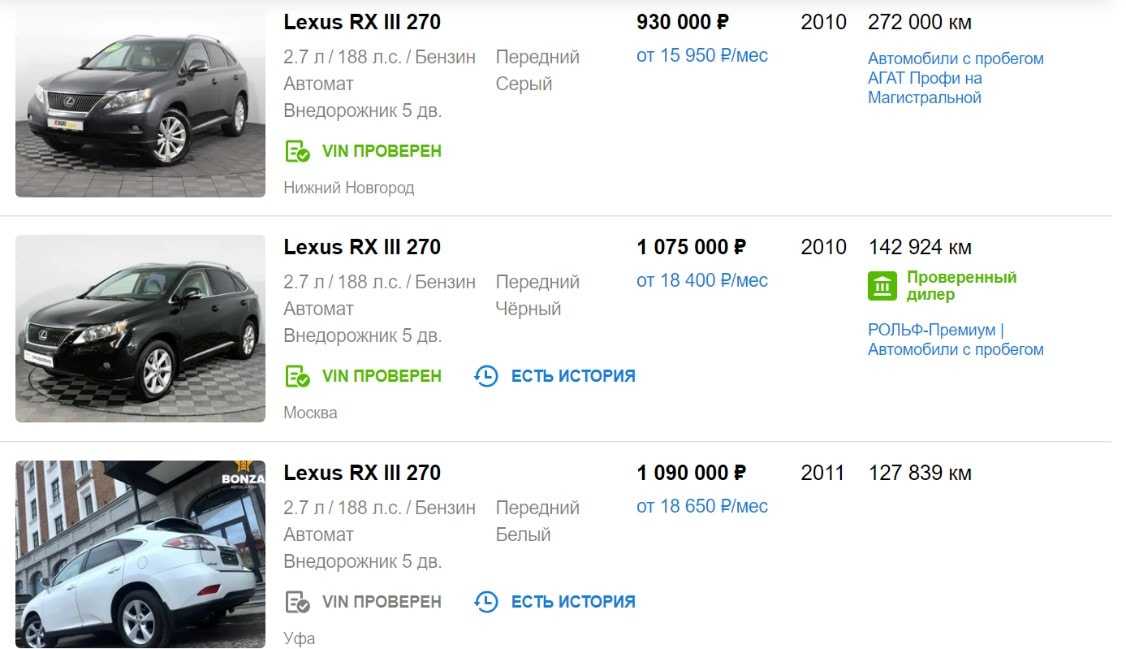Click 'ЕСТЬ ИСТОРИЯ' label on the Moscow listing
Viewport: 1126px width, 649px height.
click(x=573, y=377)
